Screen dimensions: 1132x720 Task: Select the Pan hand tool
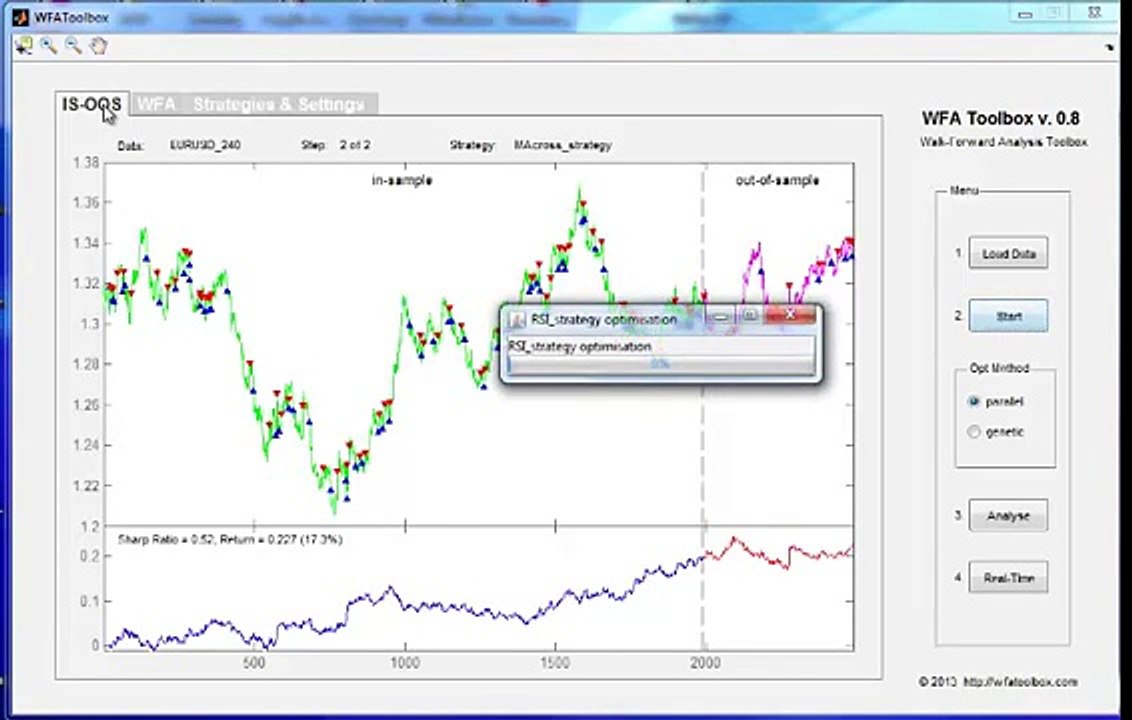coord(98,46)
